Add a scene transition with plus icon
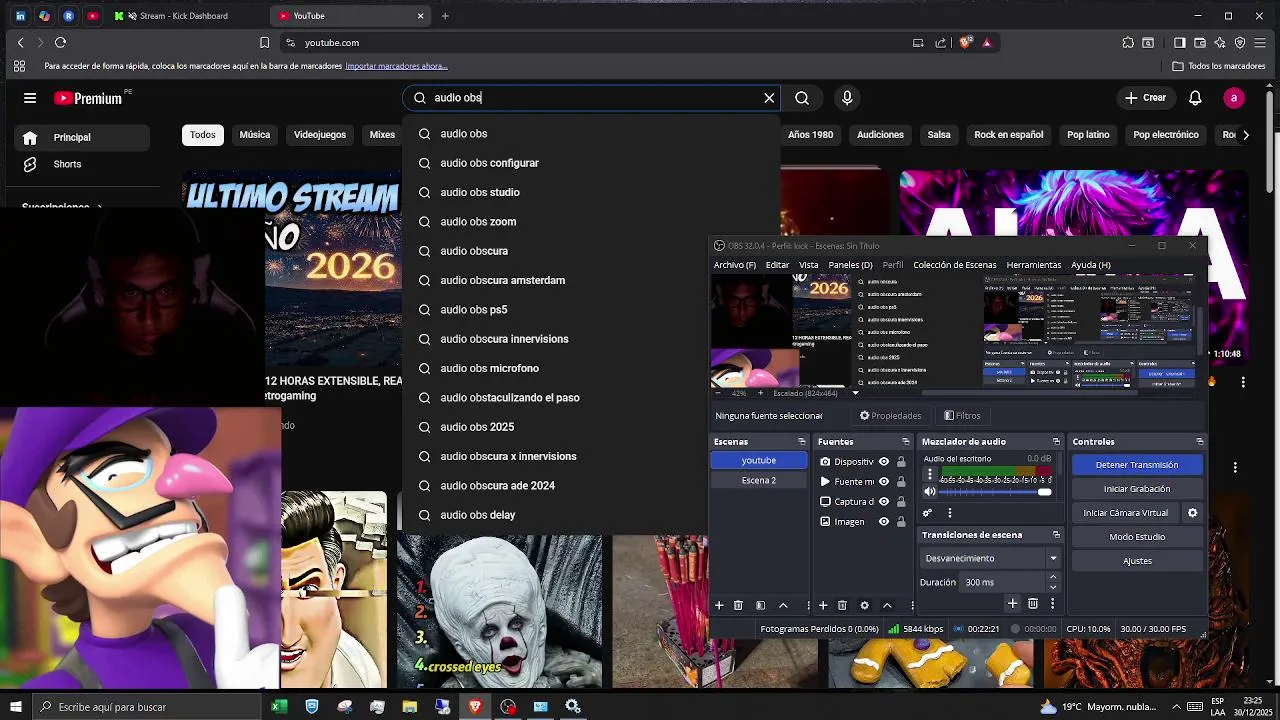 (x=1012, y=603)
